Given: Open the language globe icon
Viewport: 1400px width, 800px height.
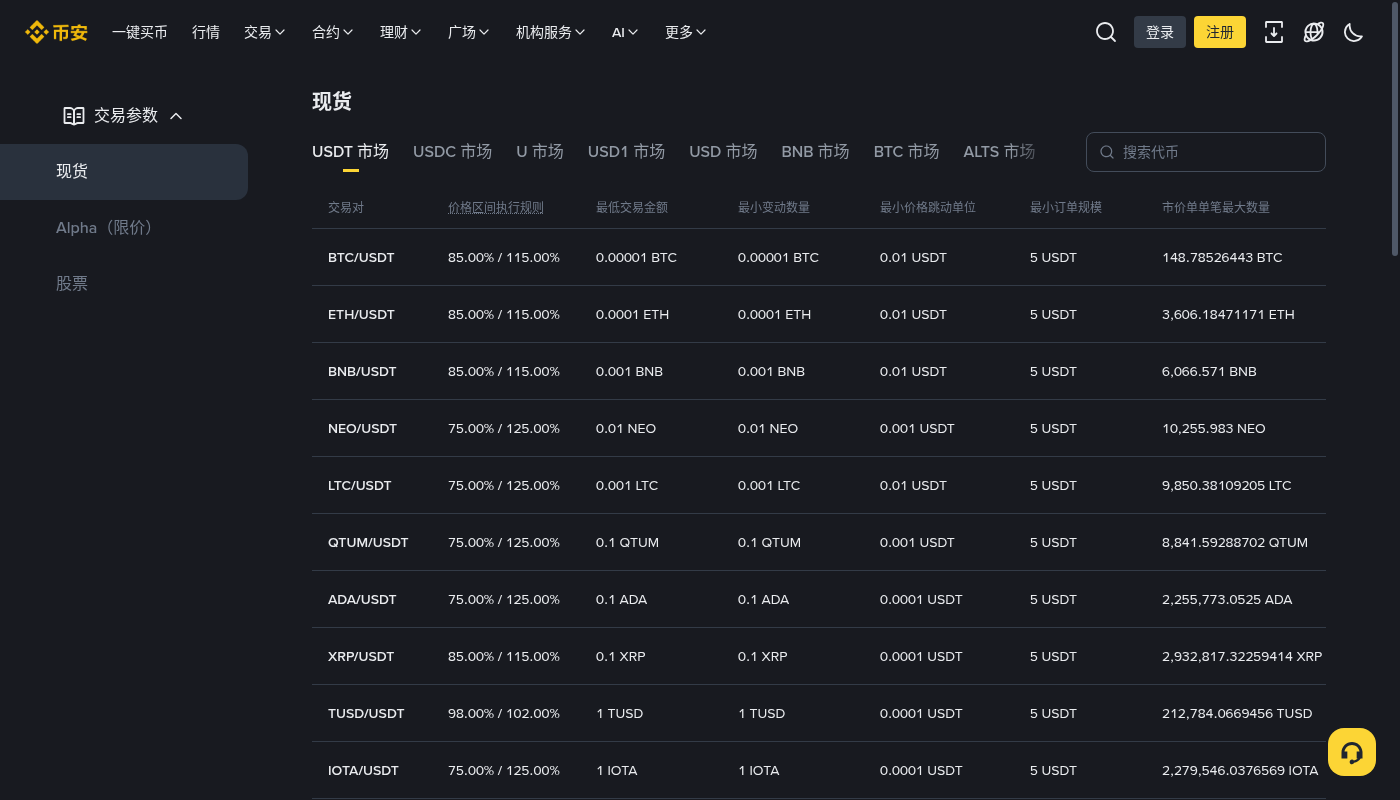Looking at the screenshot, I should (x=1314, y=32).
